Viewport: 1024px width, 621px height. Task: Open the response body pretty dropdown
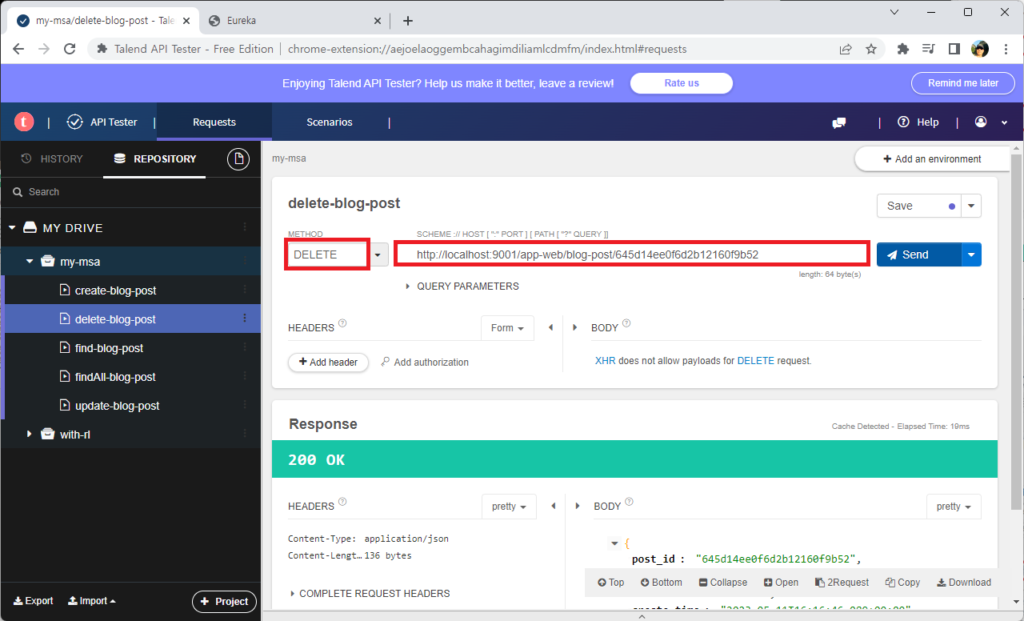953,506
